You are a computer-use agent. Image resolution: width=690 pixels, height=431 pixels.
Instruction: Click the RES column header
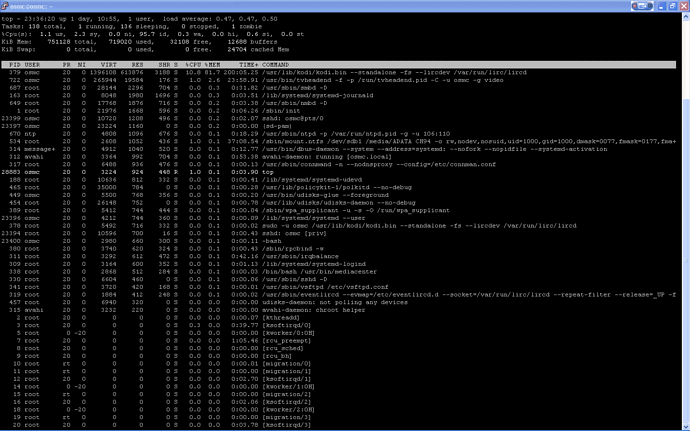point(137,65)
